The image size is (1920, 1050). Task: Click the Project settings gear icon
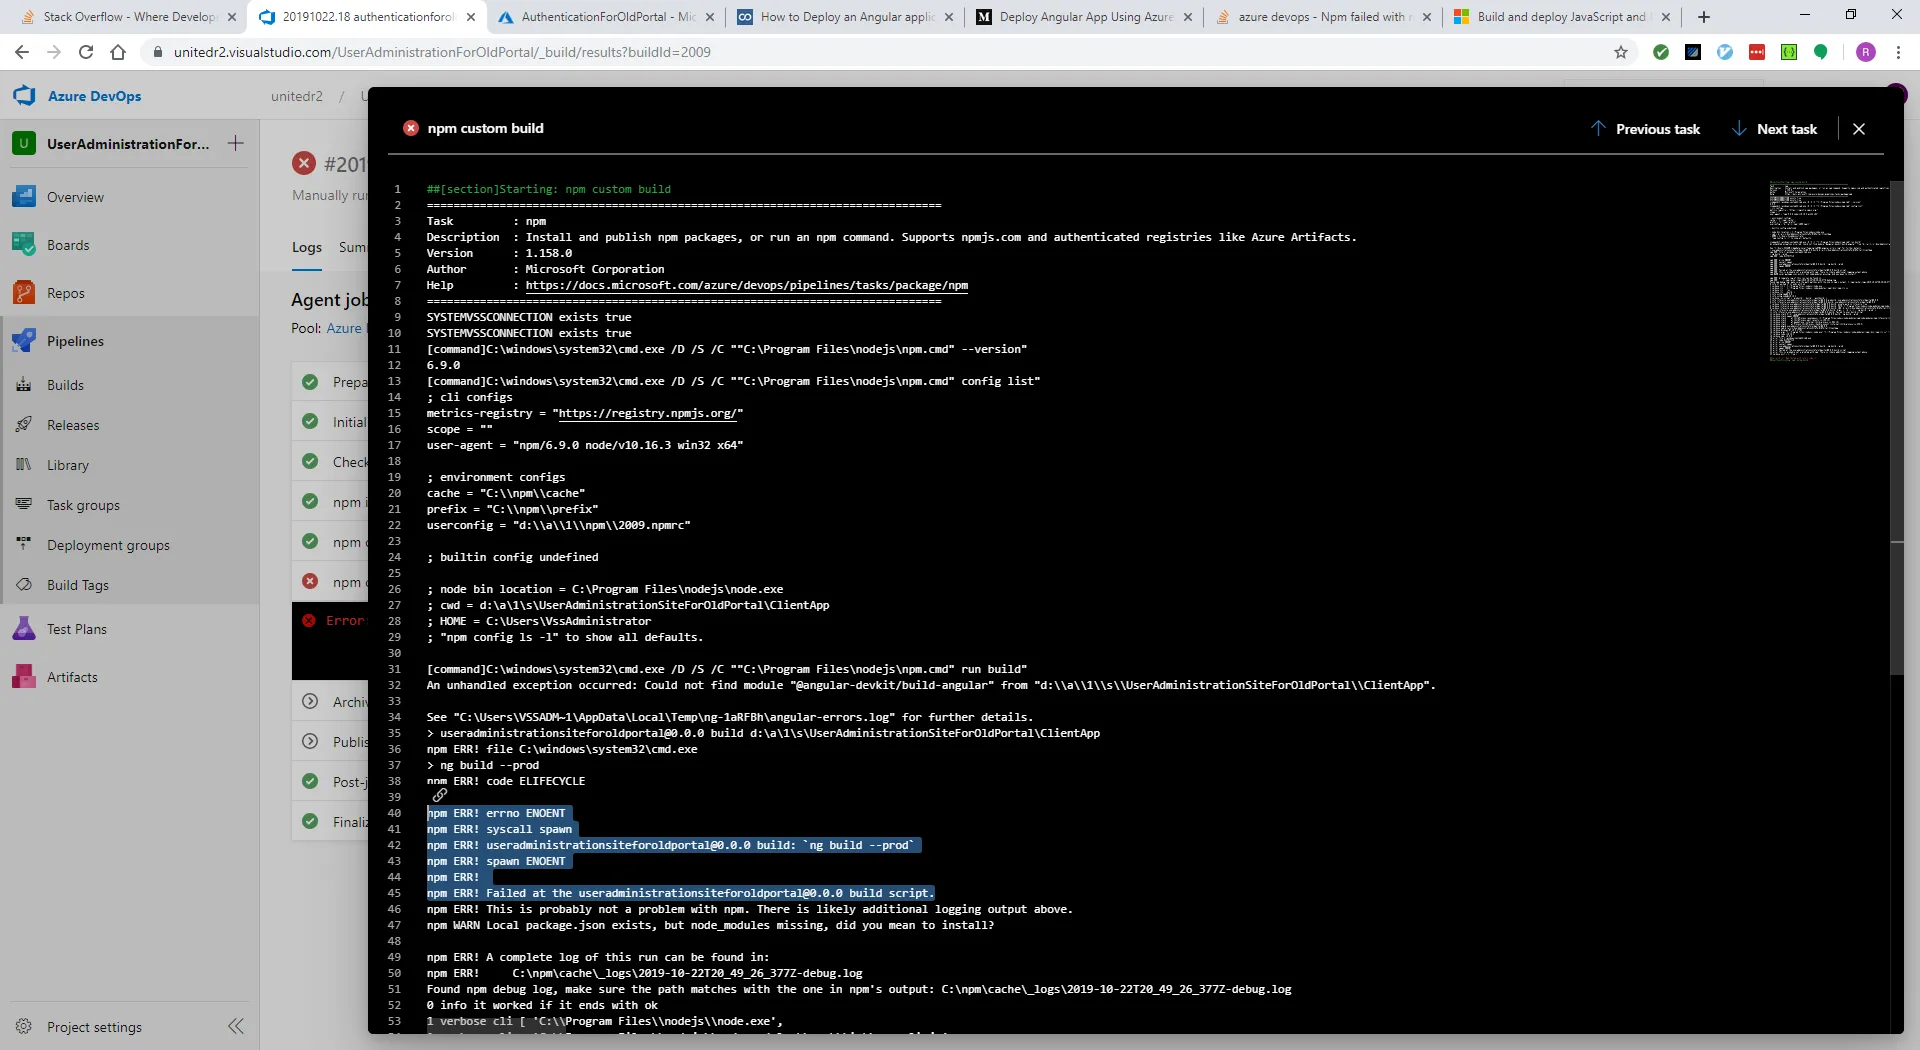click(24, 1026)
